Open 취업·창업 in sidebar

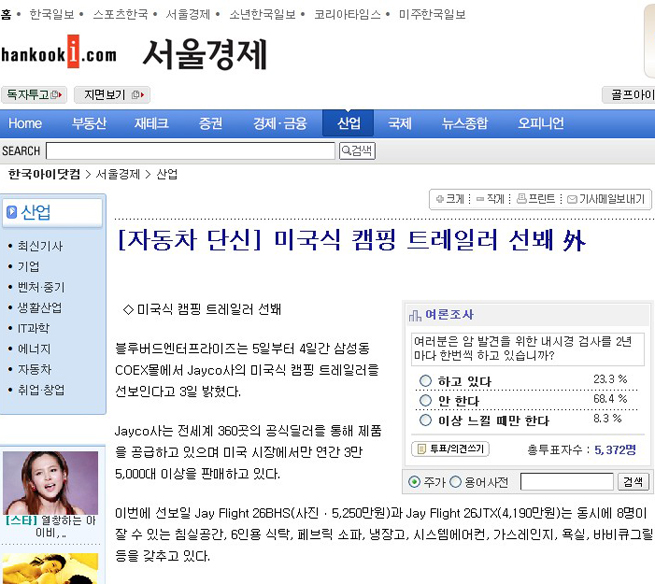click(x=41, y=390)
